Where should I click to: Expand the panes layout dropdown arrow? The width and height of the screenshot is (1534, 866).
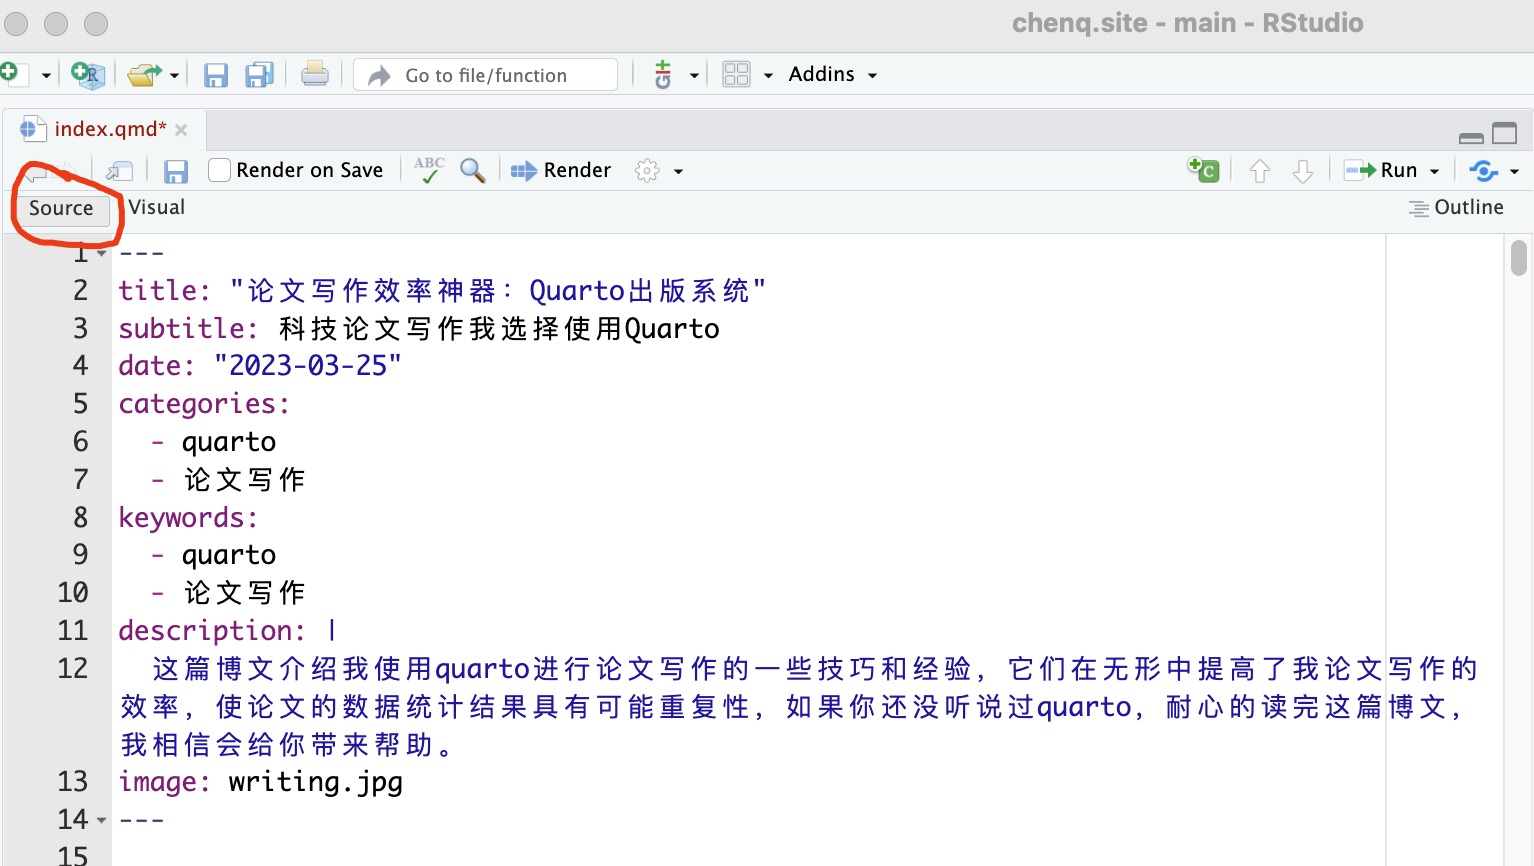768,75
